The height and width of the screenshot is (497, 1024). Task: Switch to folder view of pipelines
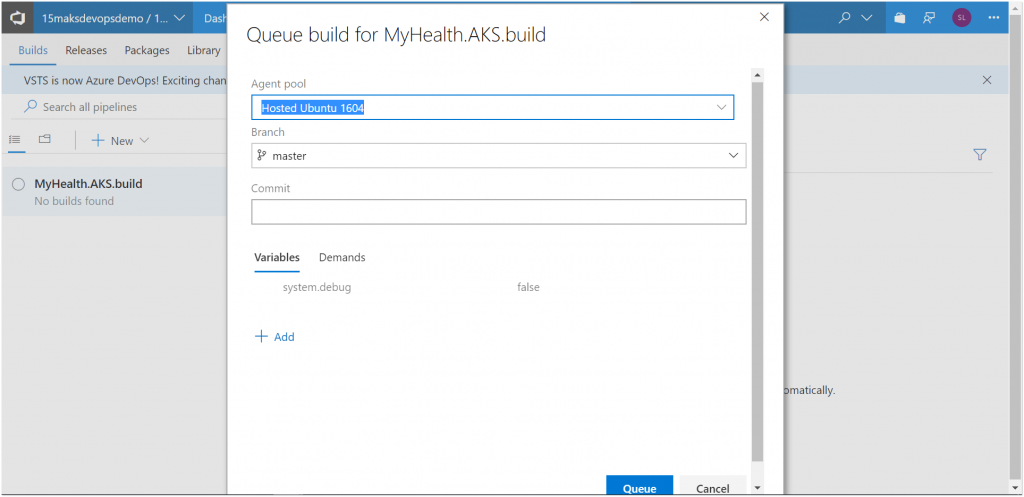[x=44, y=140]
